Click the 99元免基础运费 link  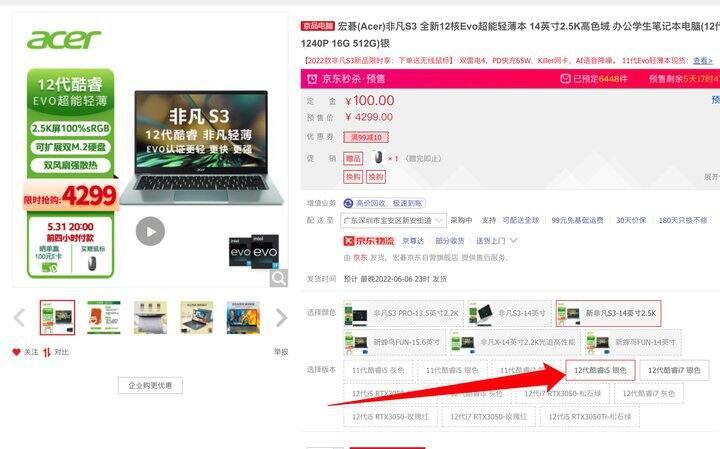pos(577,220)
